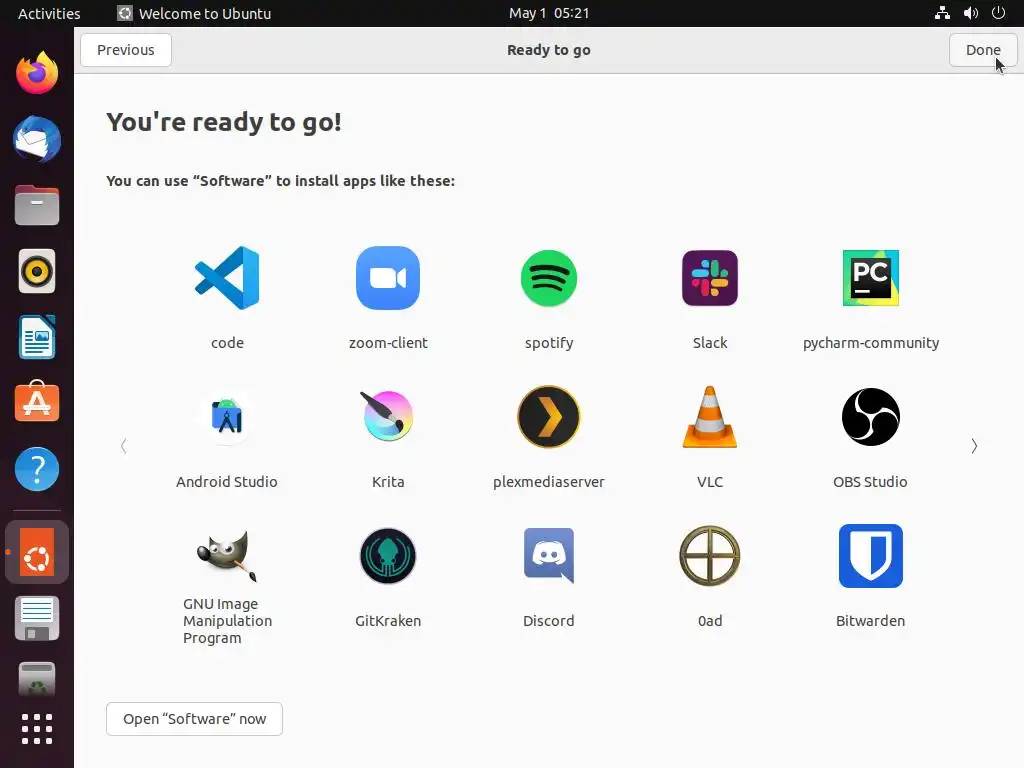Open the Activities overview
Viewport: 1024px width, 768px height.
49,13
